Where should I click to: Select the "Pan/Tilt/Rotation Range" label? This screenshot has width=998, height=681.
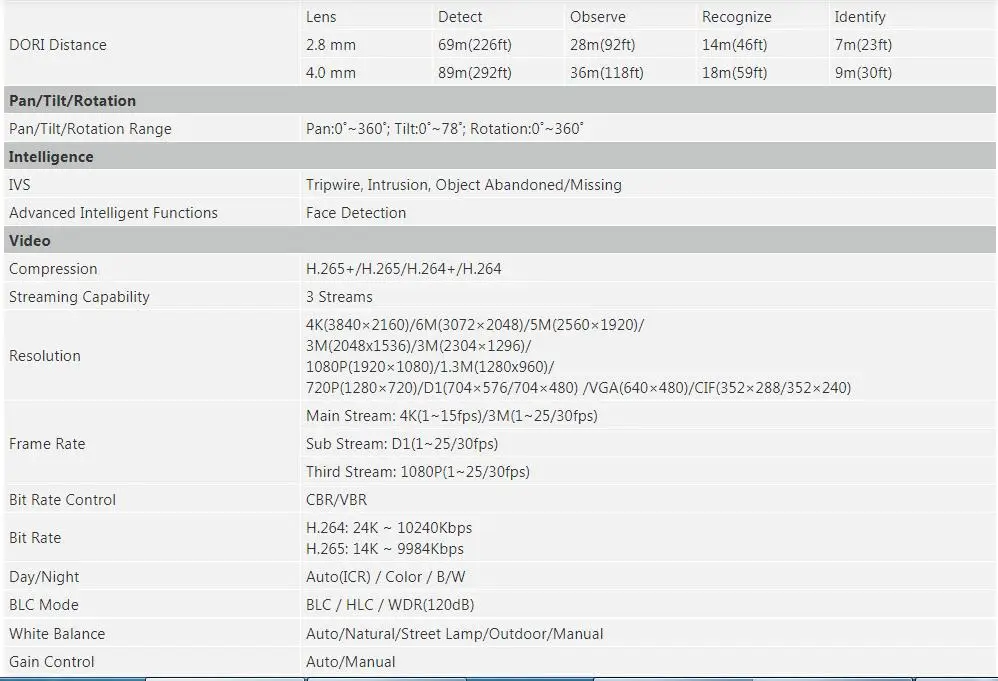pyautogui.click(x=90, y=129)
